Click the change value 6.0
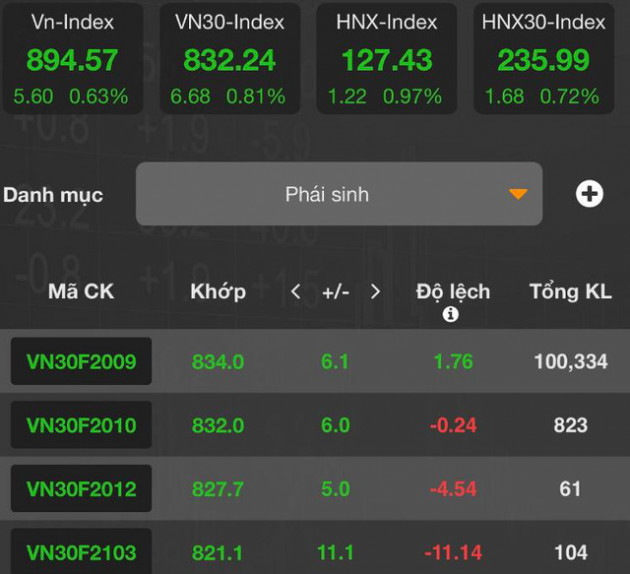The image size is (630, 574). (335, 425)
